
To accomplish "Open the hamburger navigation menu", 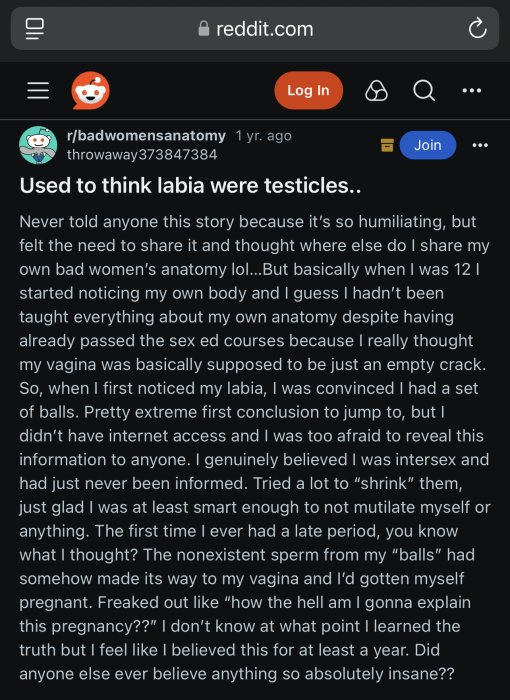I will pyautogui.click(x=38, y=91).
